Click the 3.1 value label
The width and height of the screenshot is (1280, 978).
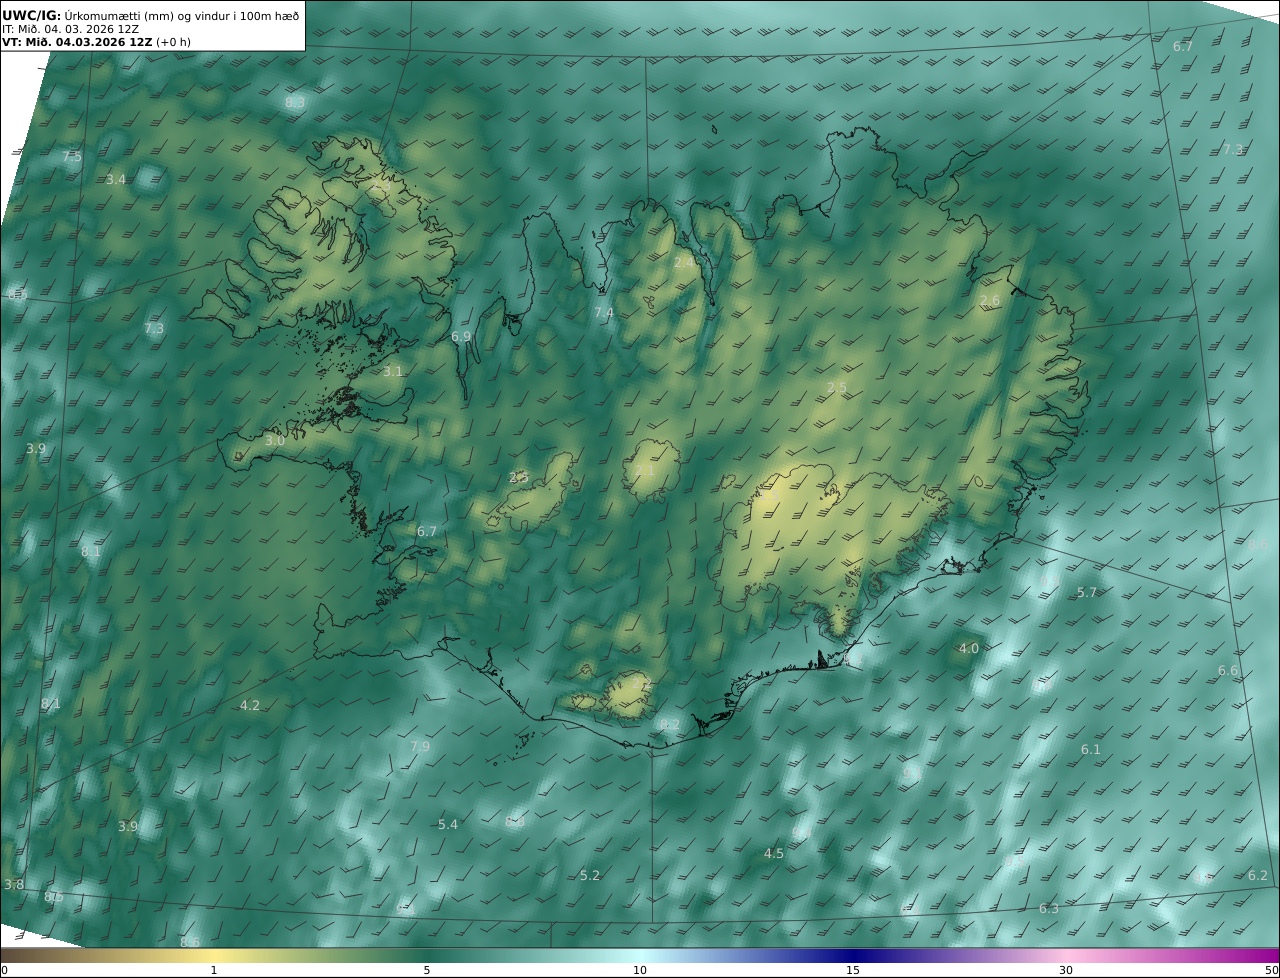(393, 372)
